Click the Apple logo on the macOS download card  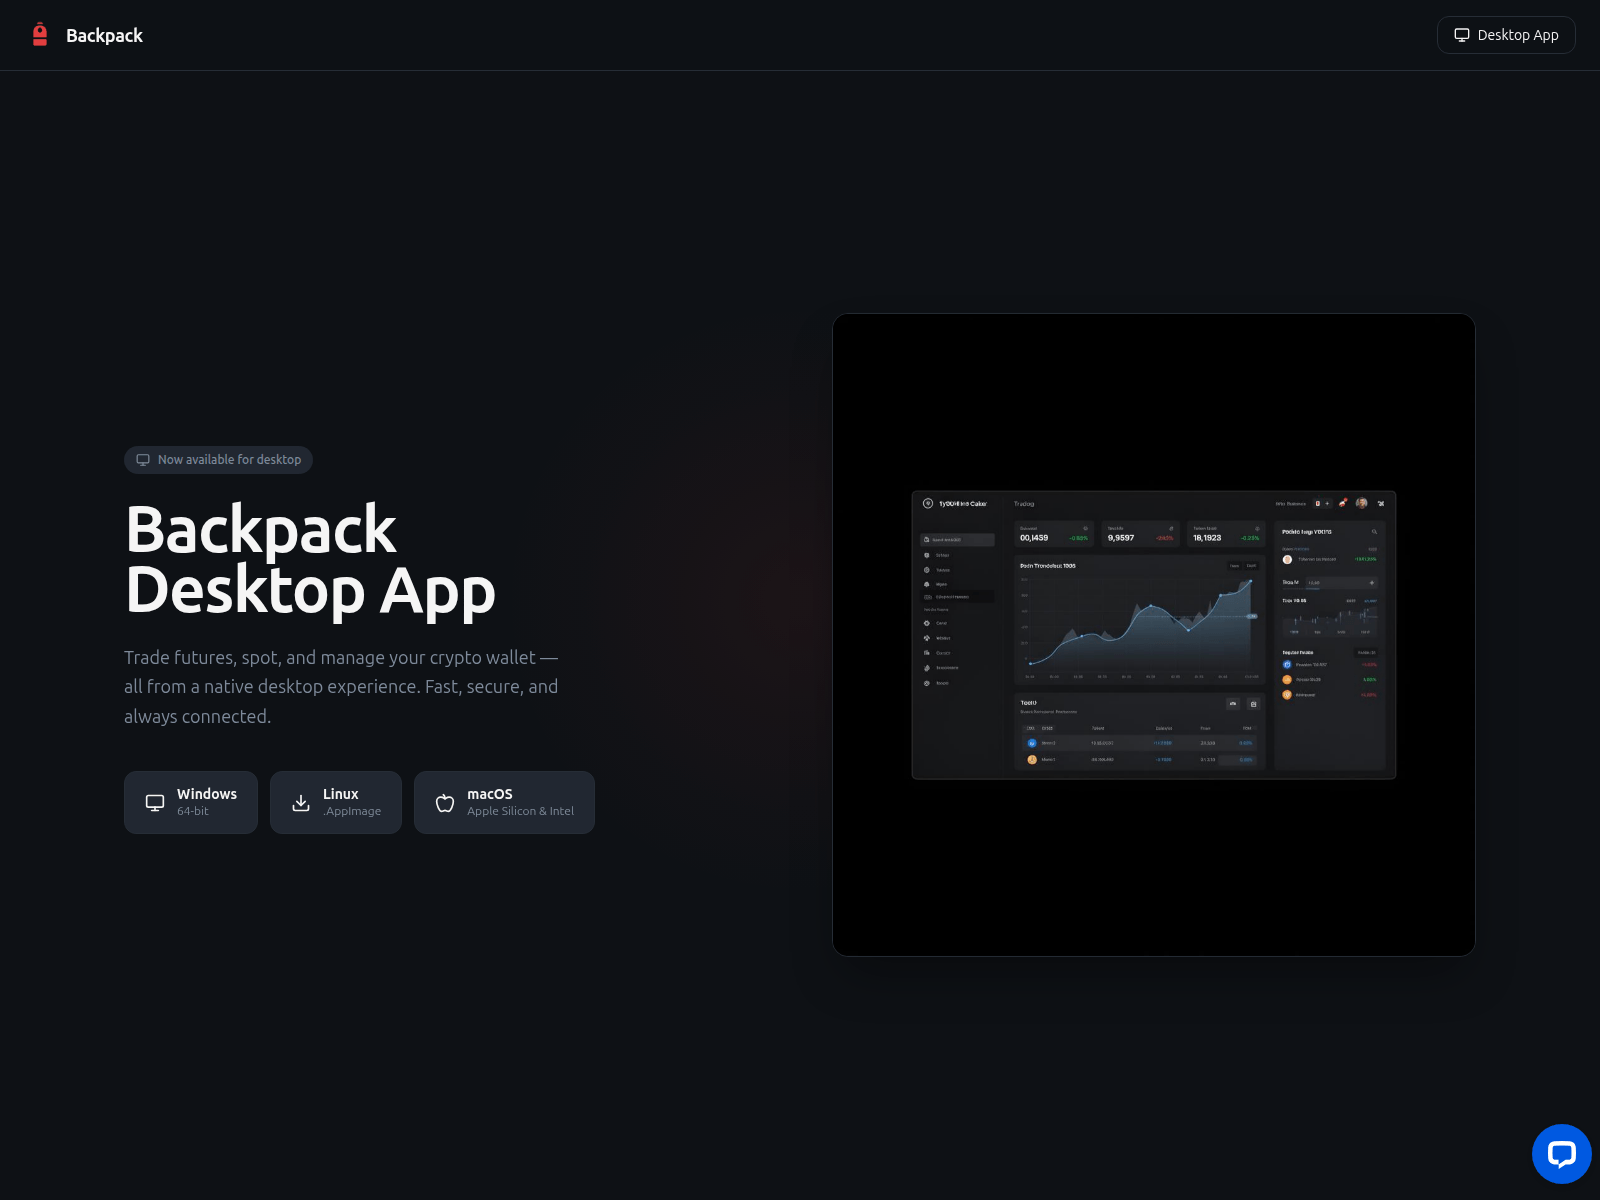coord(444,802)
